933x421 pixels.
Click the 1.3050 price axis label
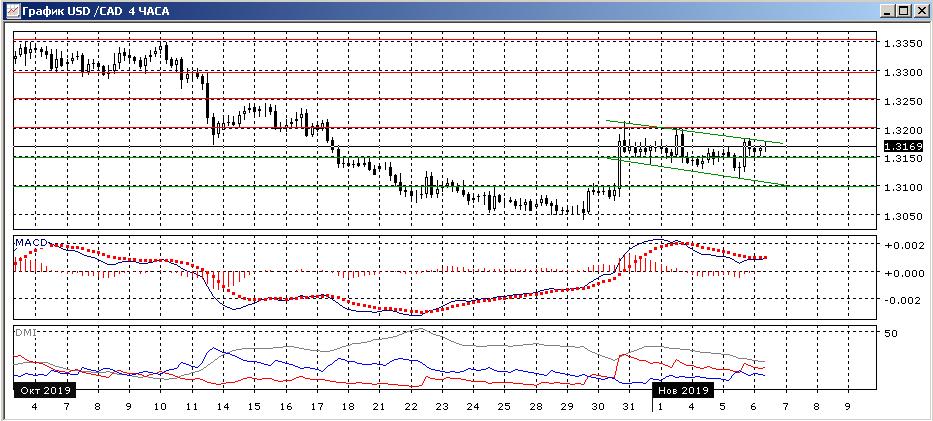coord(903,216)
